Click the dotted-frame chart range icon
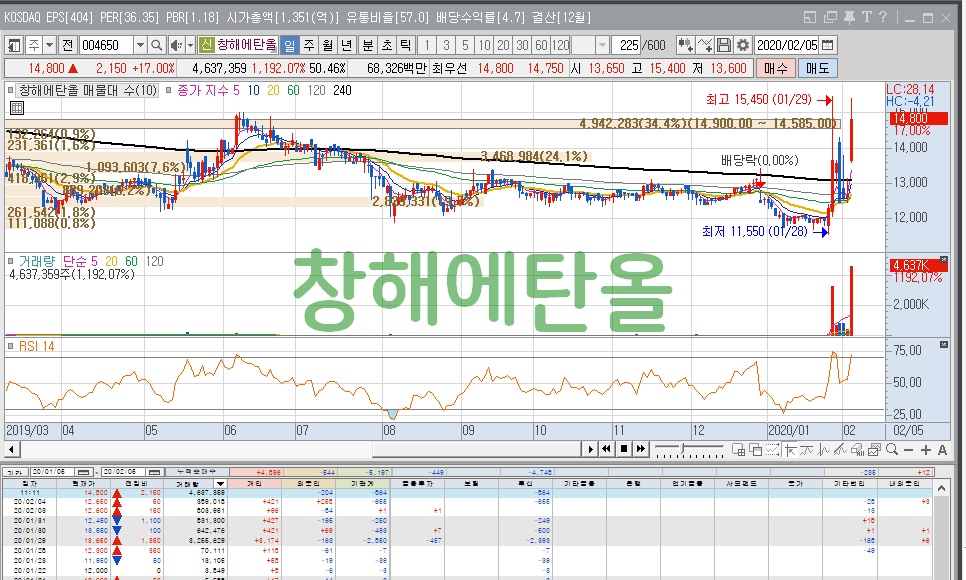 click(772, 450)
